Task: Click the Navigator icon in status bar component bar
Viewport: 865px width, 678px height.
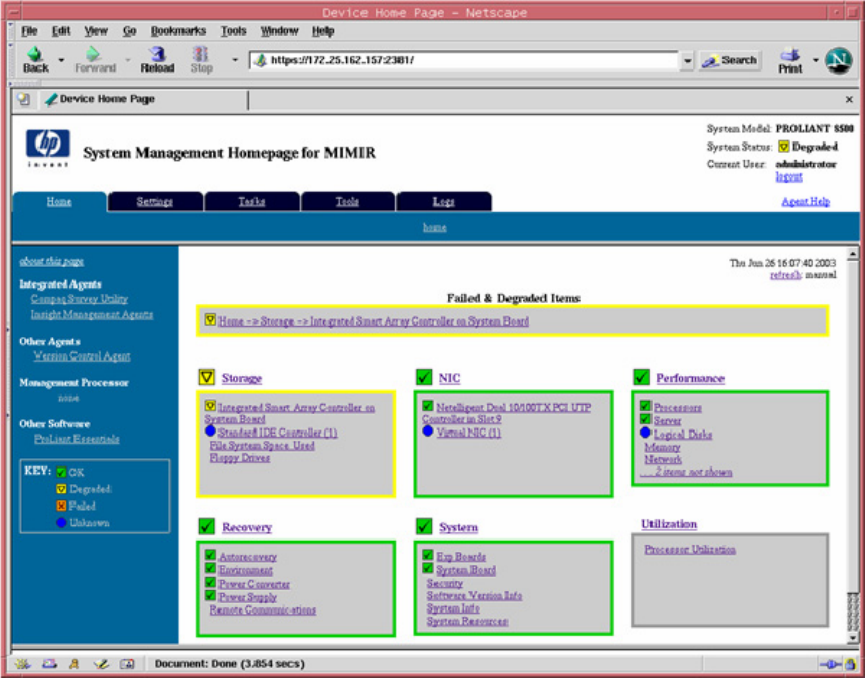Action: pyautogui.click(x=23, y=664)
